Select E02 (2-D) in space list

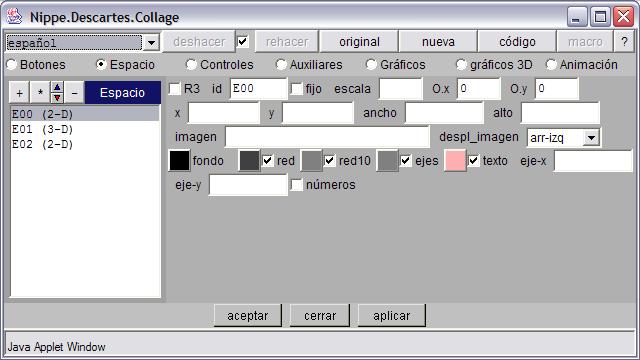pos(85,144)
